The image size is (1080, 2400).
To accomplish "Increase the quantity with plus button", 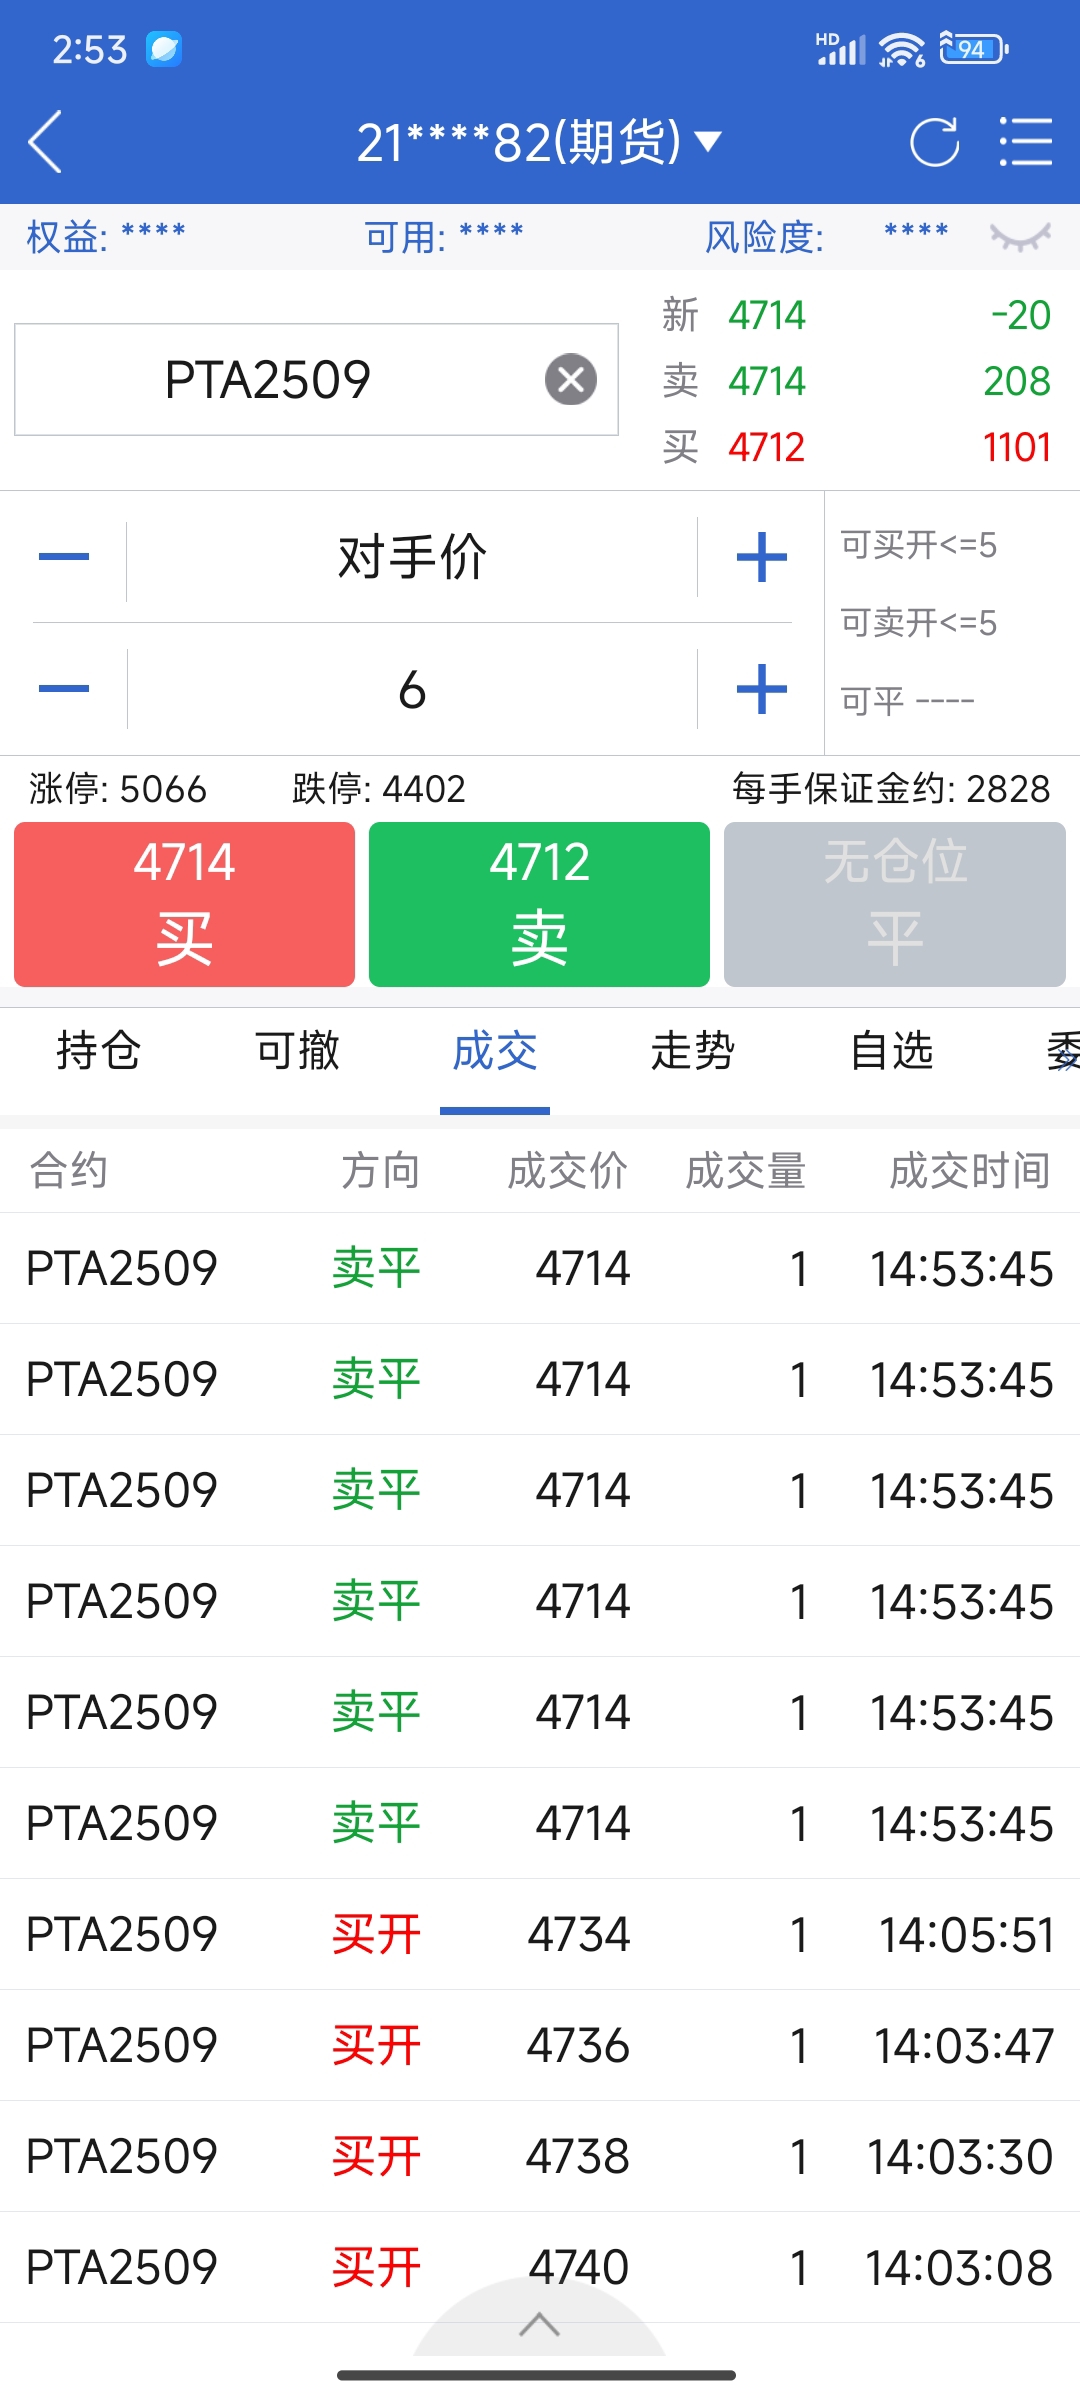I will (x=762, y=689).
